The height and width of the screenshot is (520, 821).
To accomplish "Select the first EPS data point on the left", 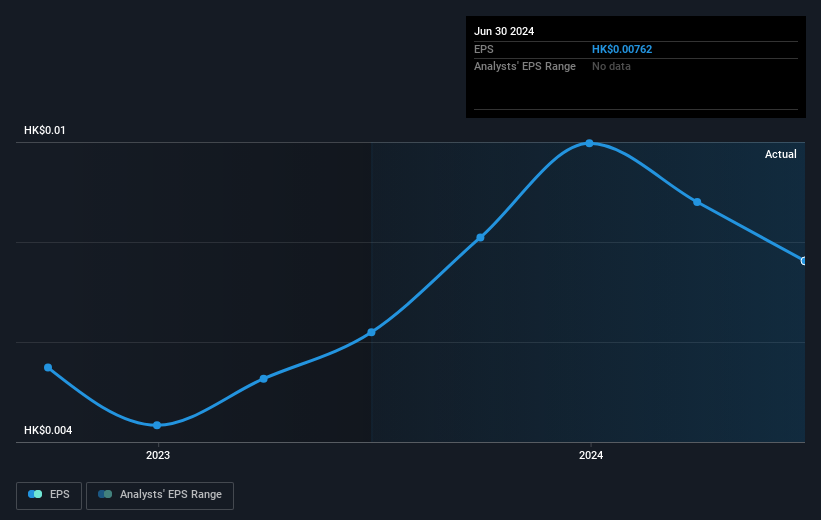I will coord(48,368).
